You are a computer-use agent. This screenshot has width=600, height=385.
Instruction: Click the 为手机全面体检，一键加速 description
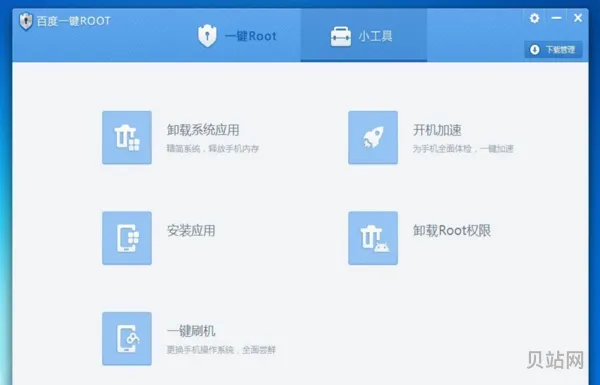pyautogui.click(x=463, y=148)
